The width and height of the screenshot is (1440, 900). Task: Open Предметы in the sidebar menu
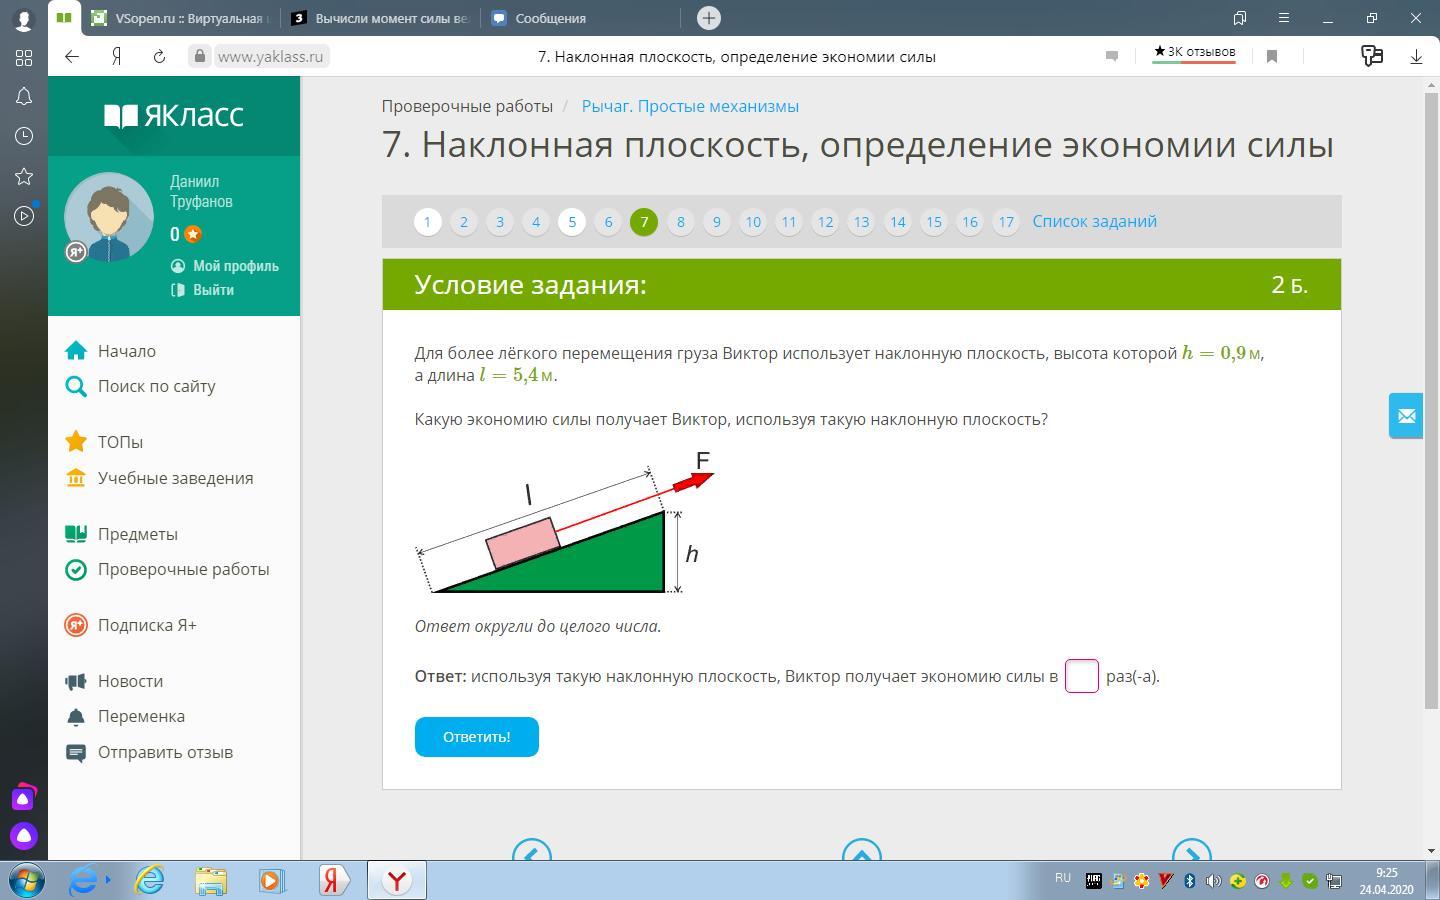tap(137, 534)
